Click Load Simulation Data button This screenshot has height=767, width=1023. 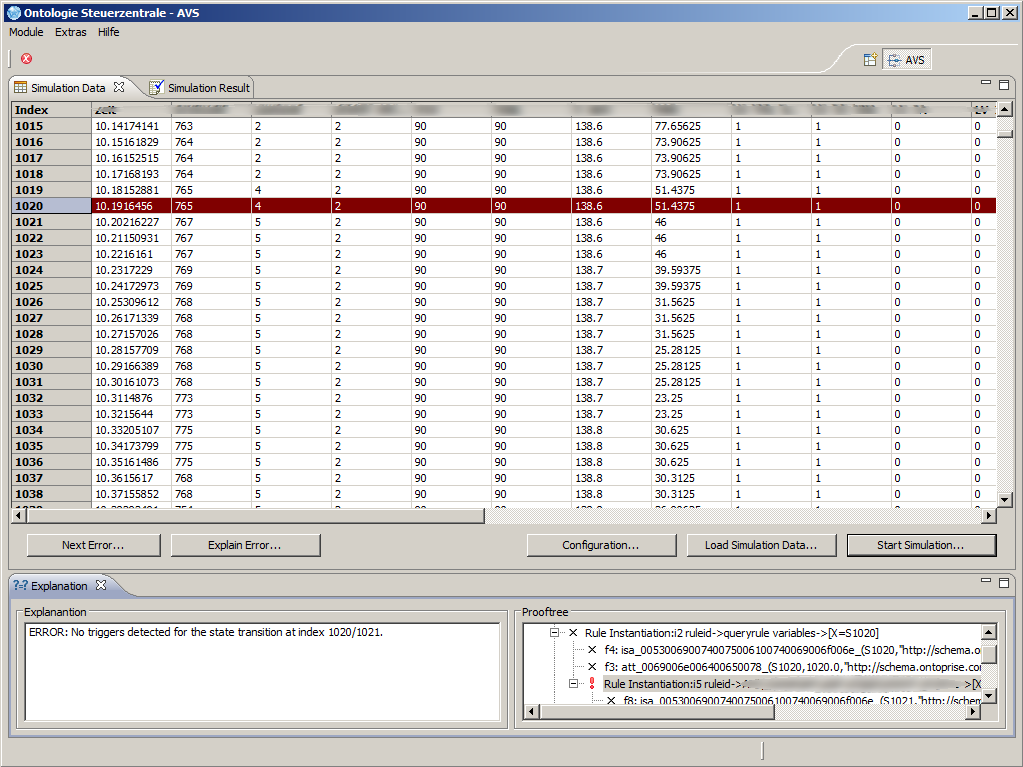point(761,545)
